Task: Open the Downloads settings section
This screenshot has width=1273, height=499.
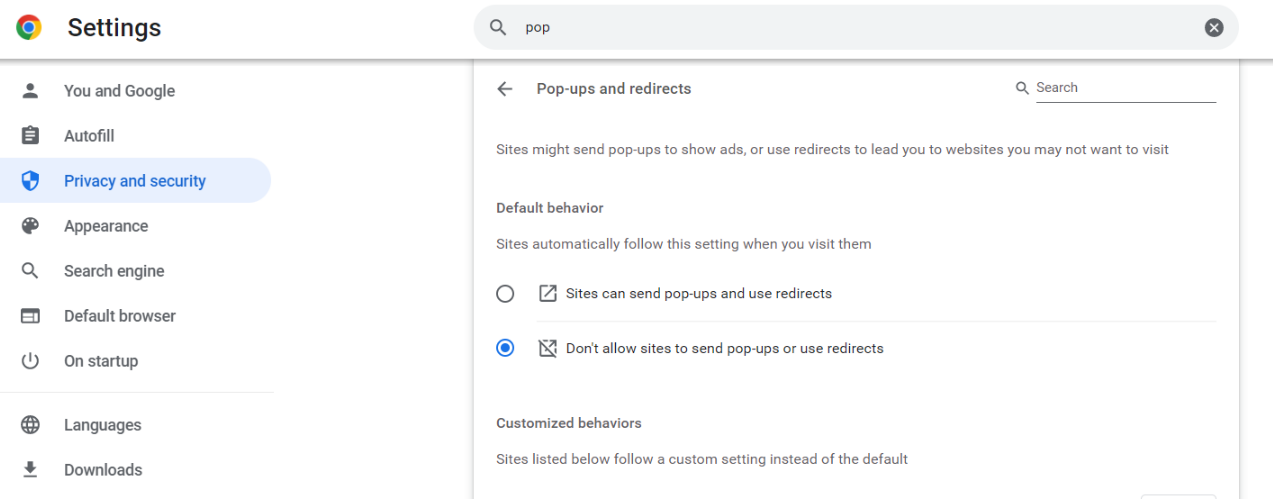Action: point(136,470)
